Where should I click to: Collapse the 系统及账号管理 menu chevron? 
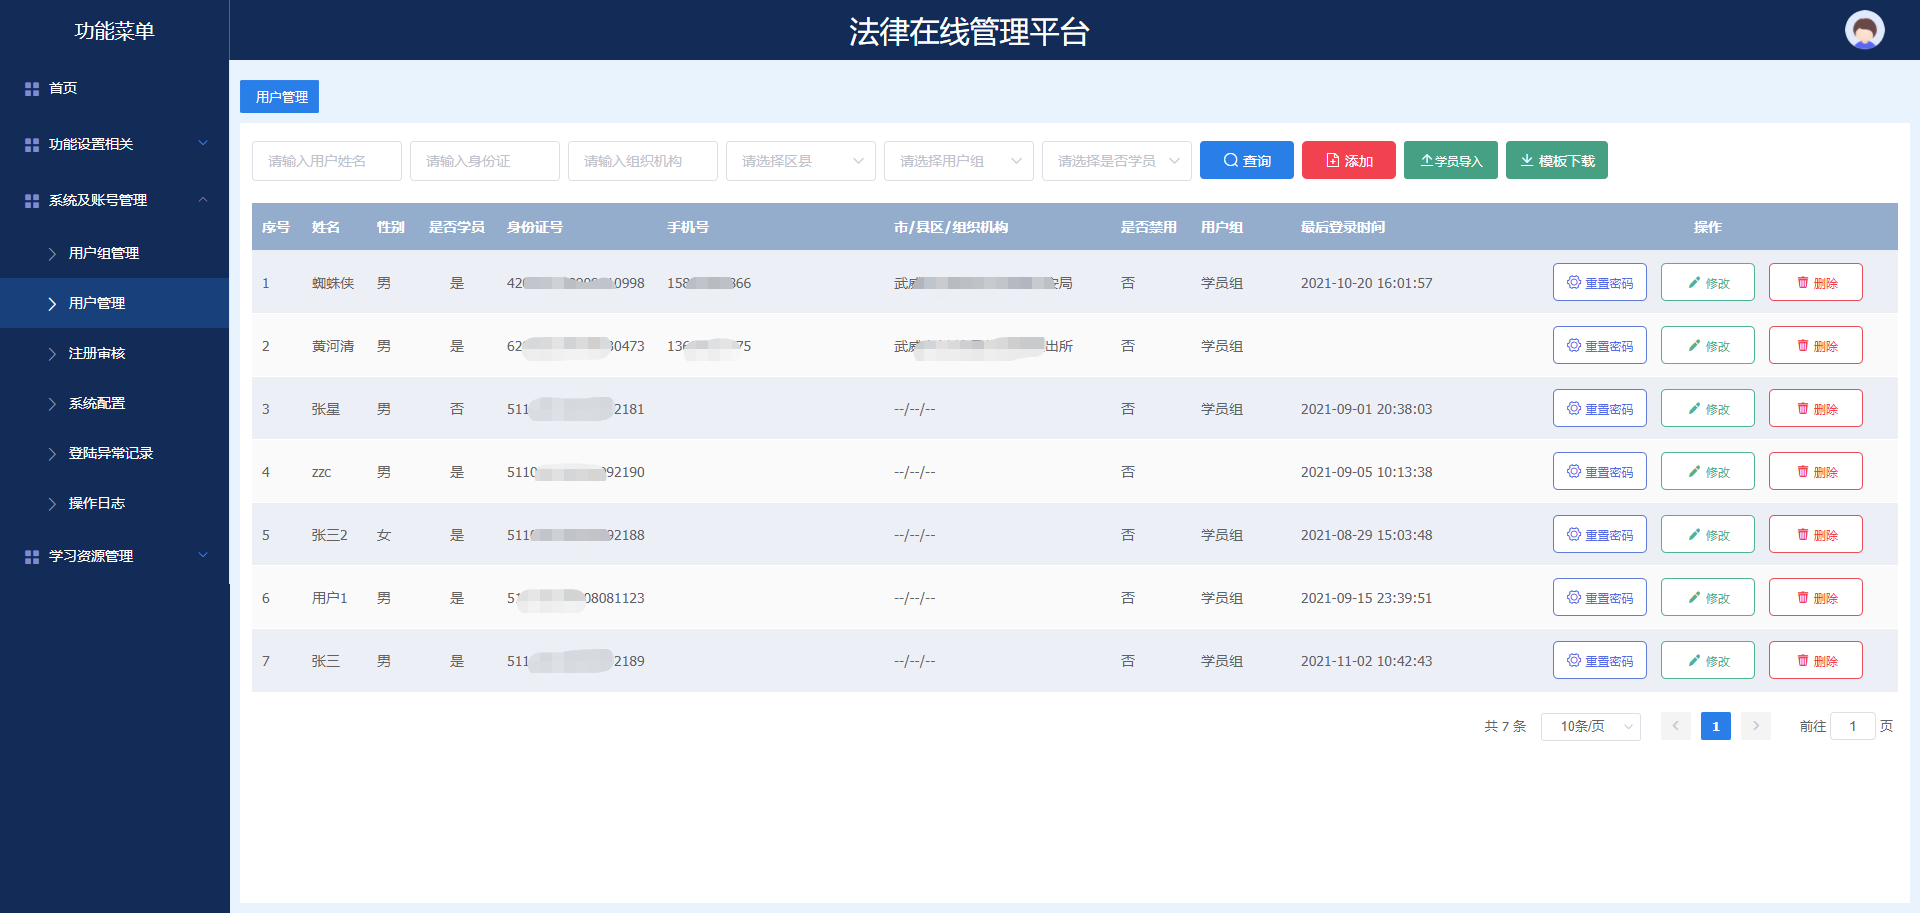[203, 199]
